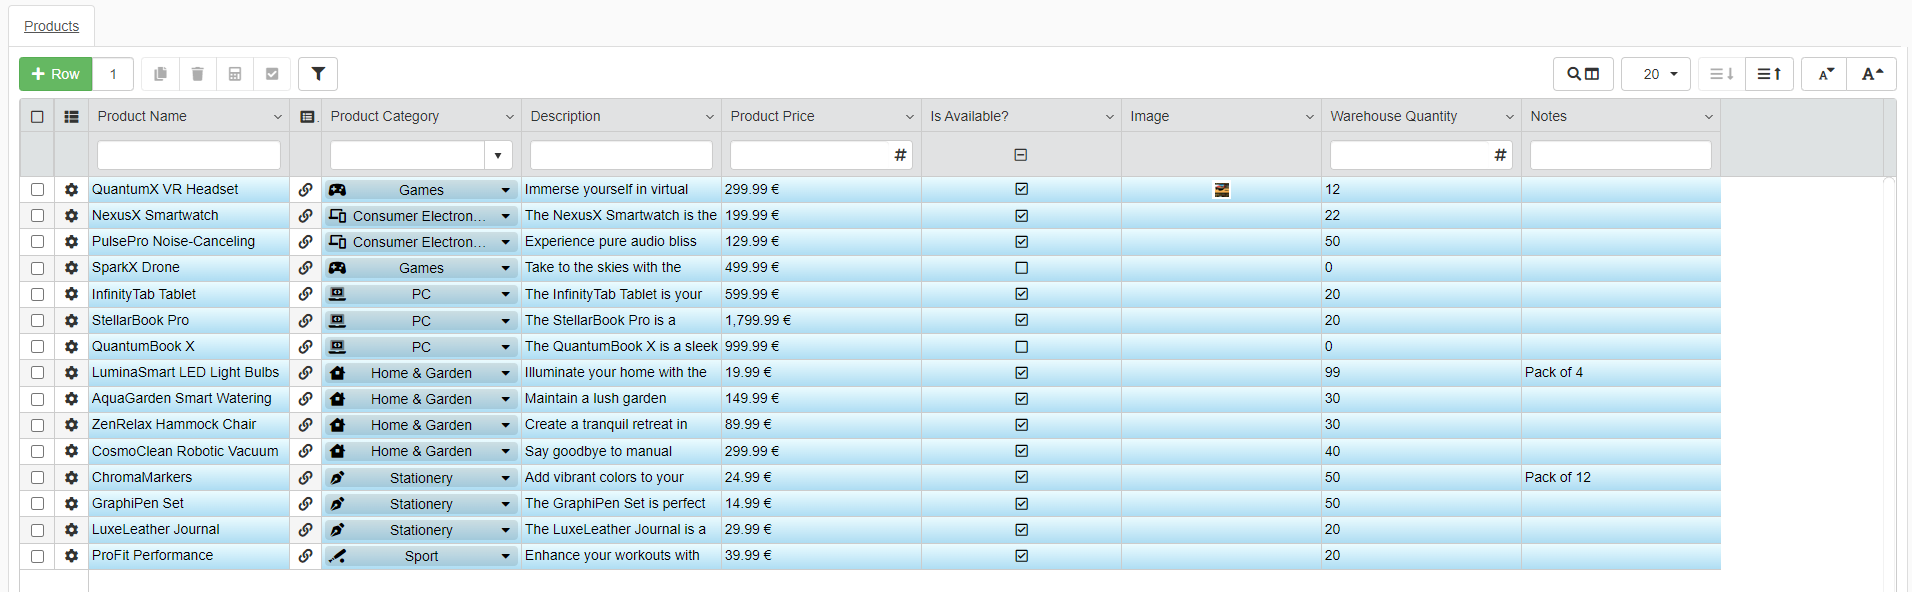Click link icon for StellarBook Pro row
The height and width of the screenshot is (592, 1912).
(305, 321)
